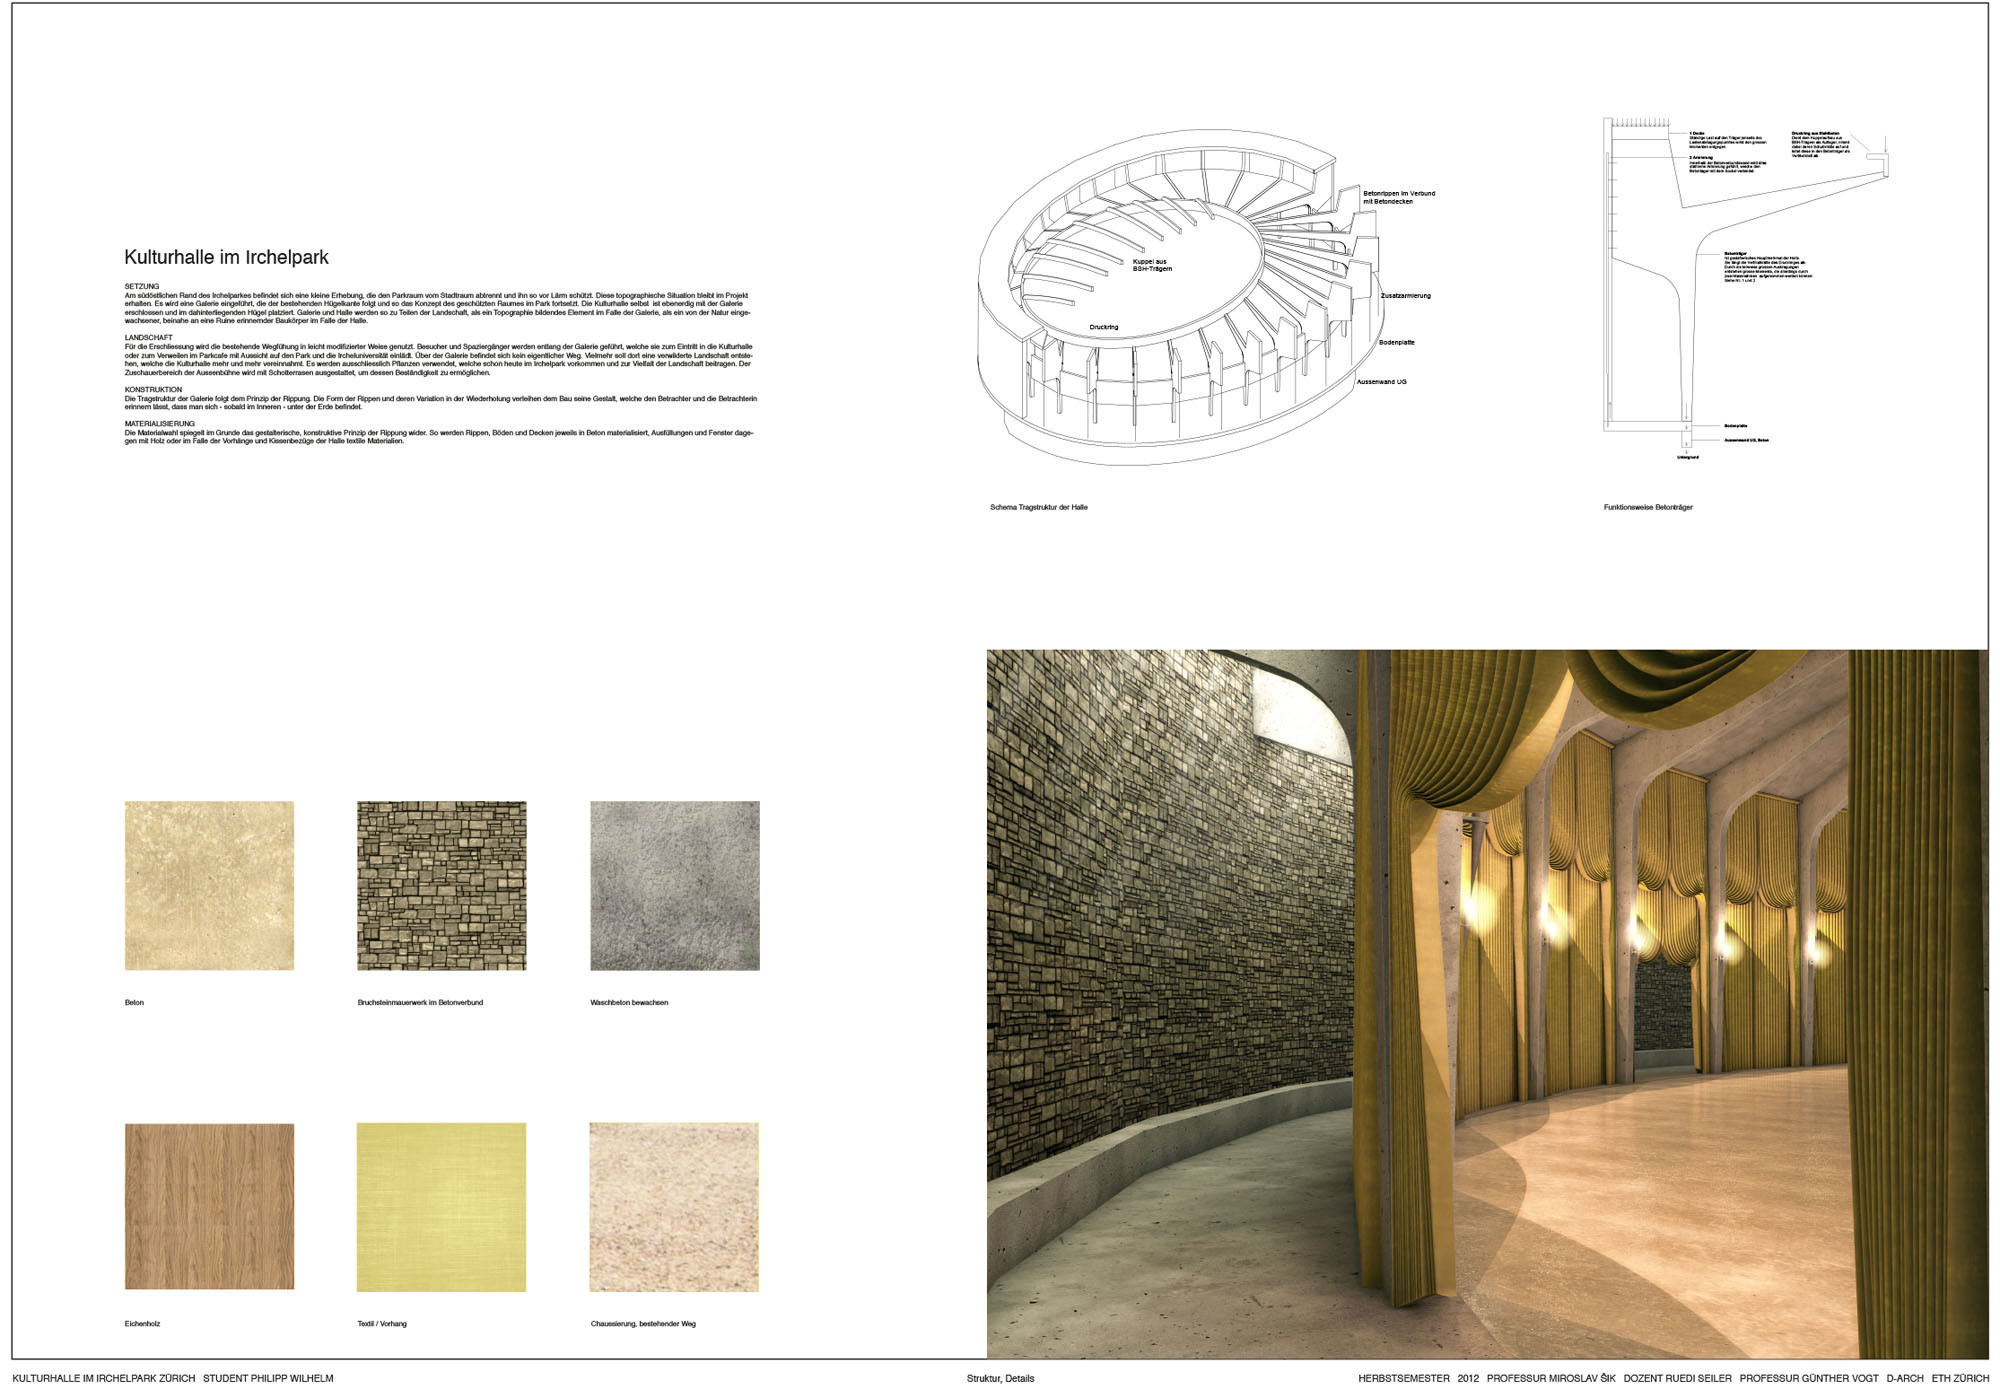
Task: Click 'ETH ZÜRICH' in the footer
Action: pyautogui.click(x=1960, y=1379)
